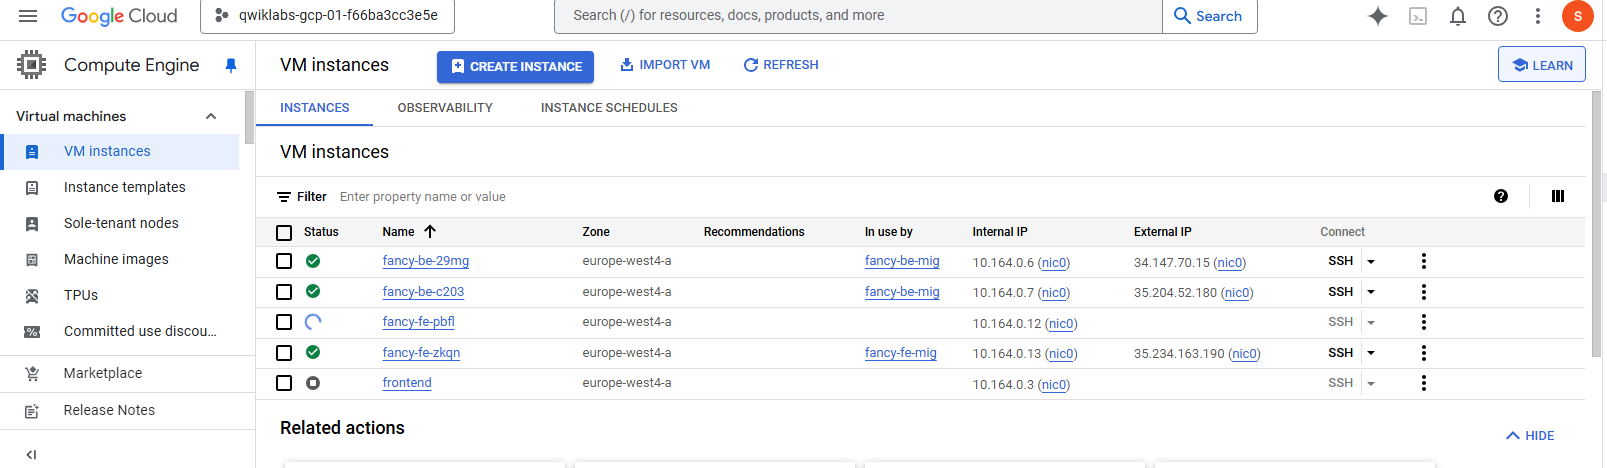
Task: Open notifications bell icon
Action: pos(1458,16)
